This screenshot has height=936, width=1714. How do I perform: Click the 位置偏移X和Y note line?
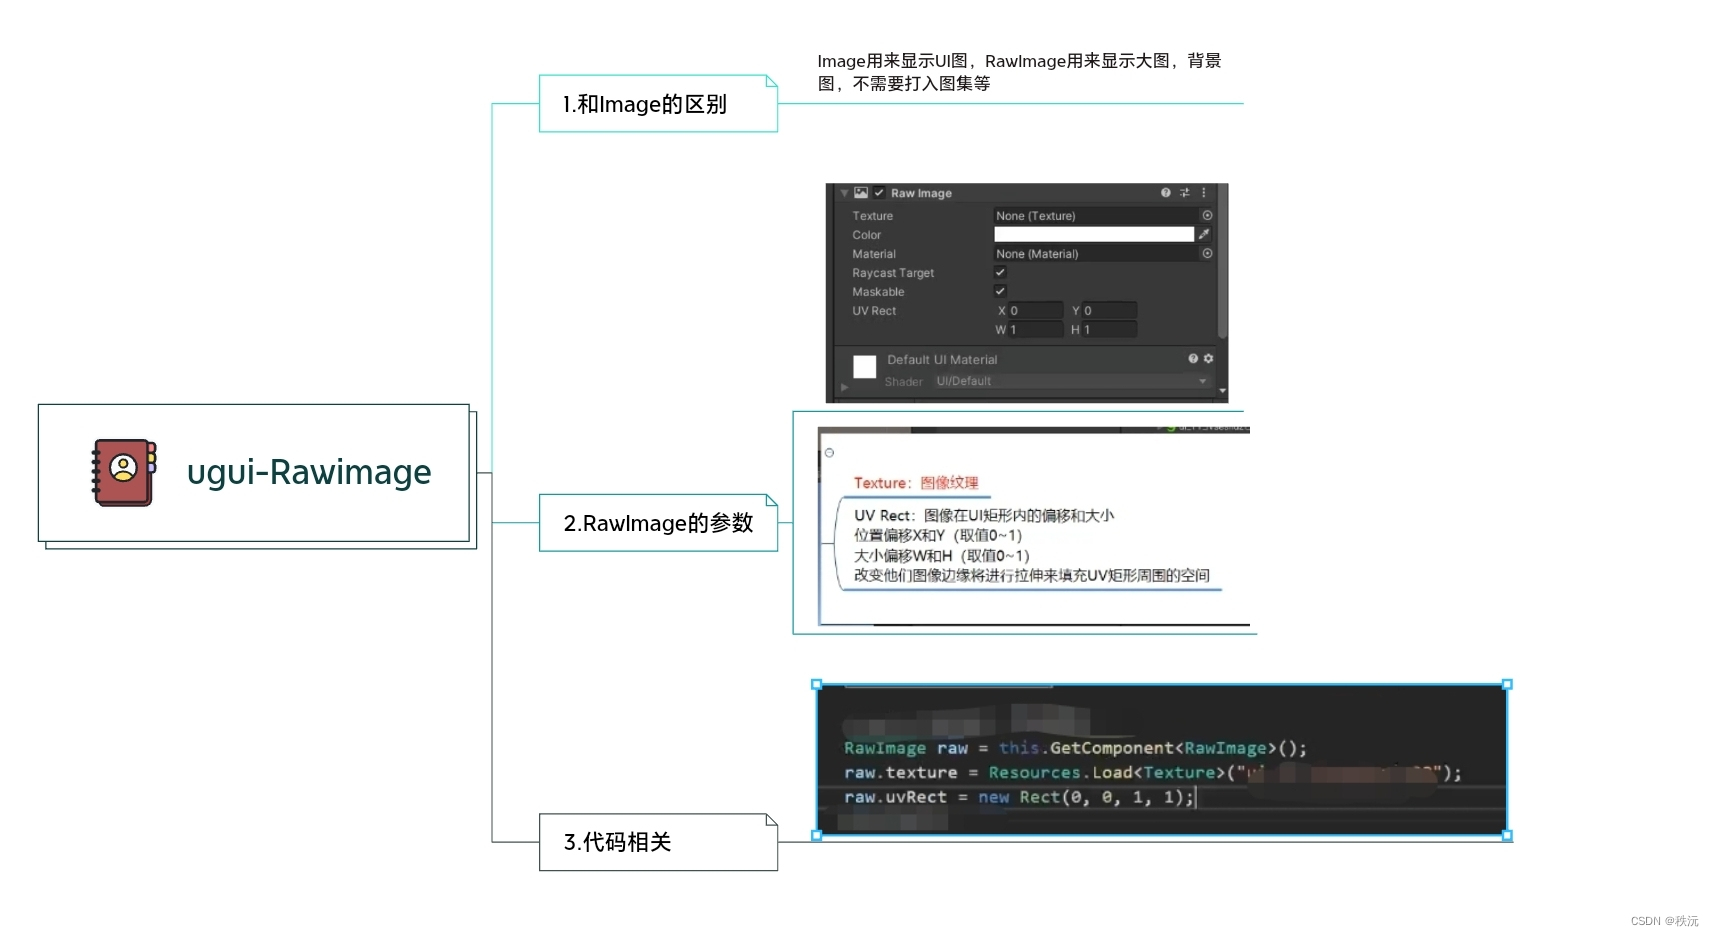937,535
